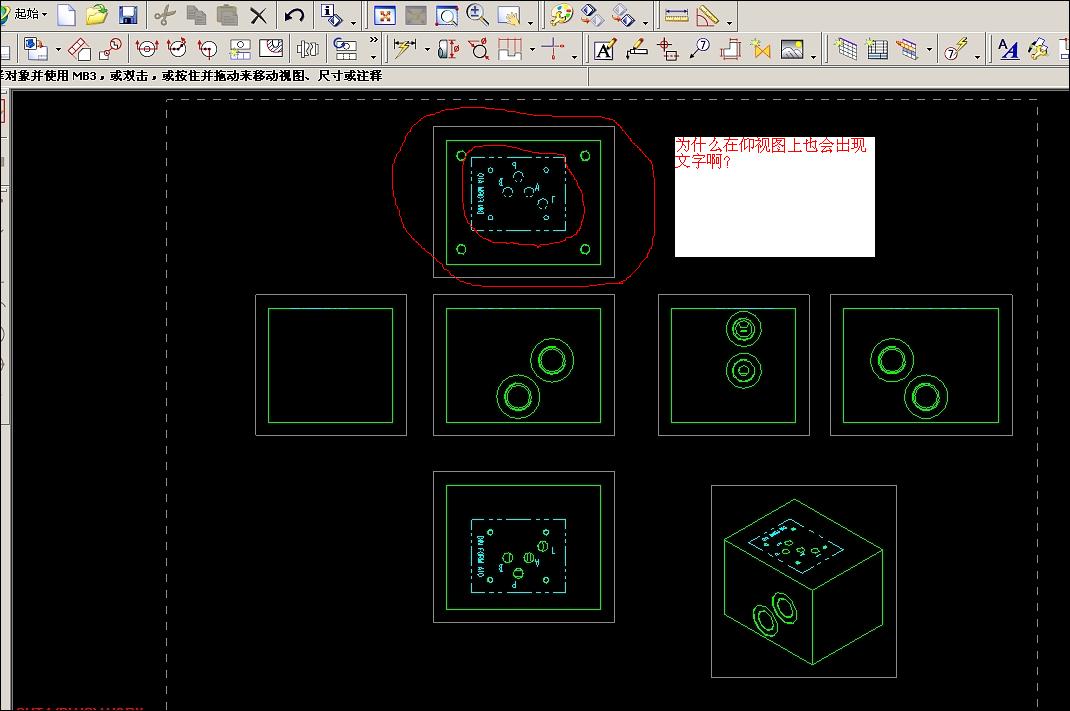Screen dimensions: 1070x711
Task: Open the object Information tool
Action: [332, 14]
